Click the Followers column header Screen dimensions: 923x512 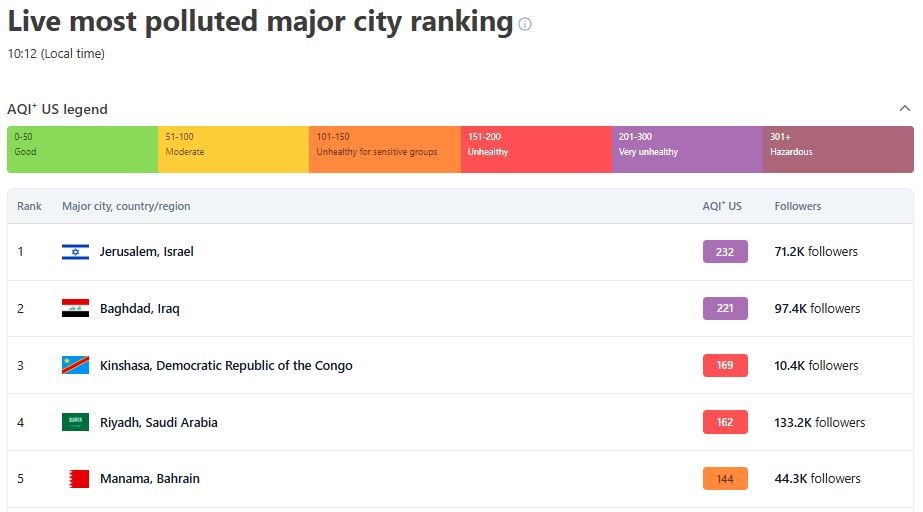798,206
